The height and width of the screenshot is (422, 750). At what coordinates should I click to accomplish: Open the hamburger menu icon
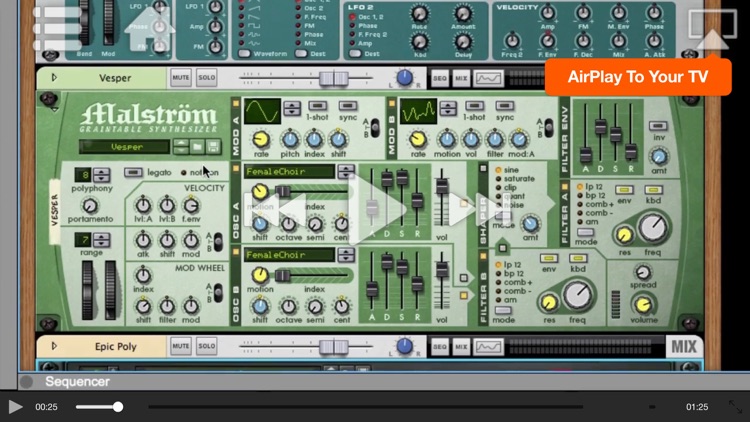[x=57, y=28]
